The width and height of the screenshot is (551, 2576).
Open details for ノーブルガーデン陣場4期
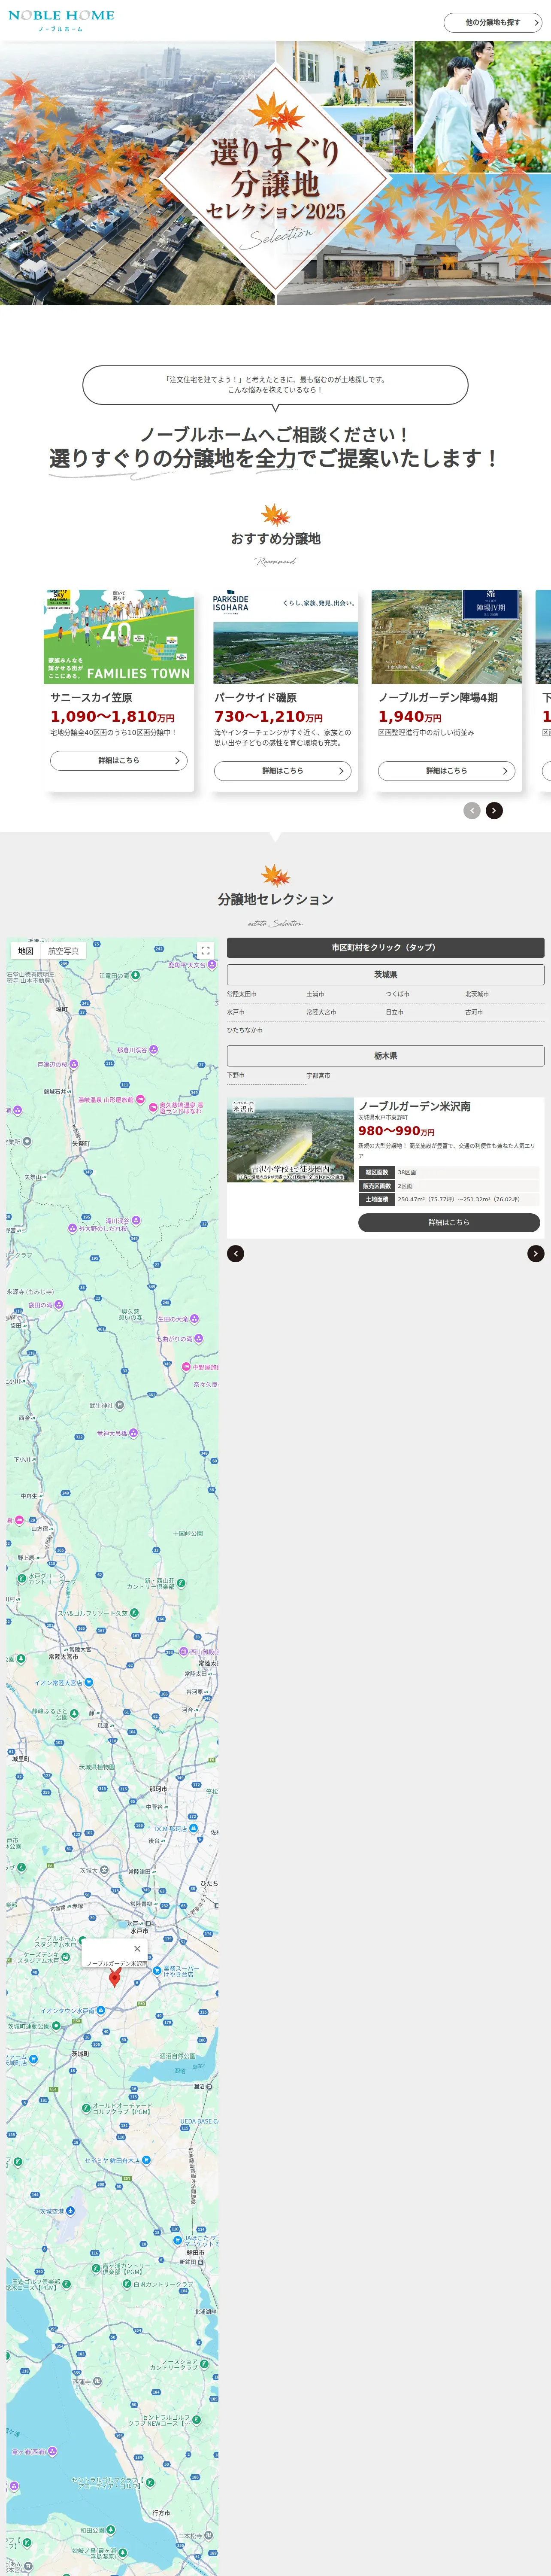tap(447, 771)
